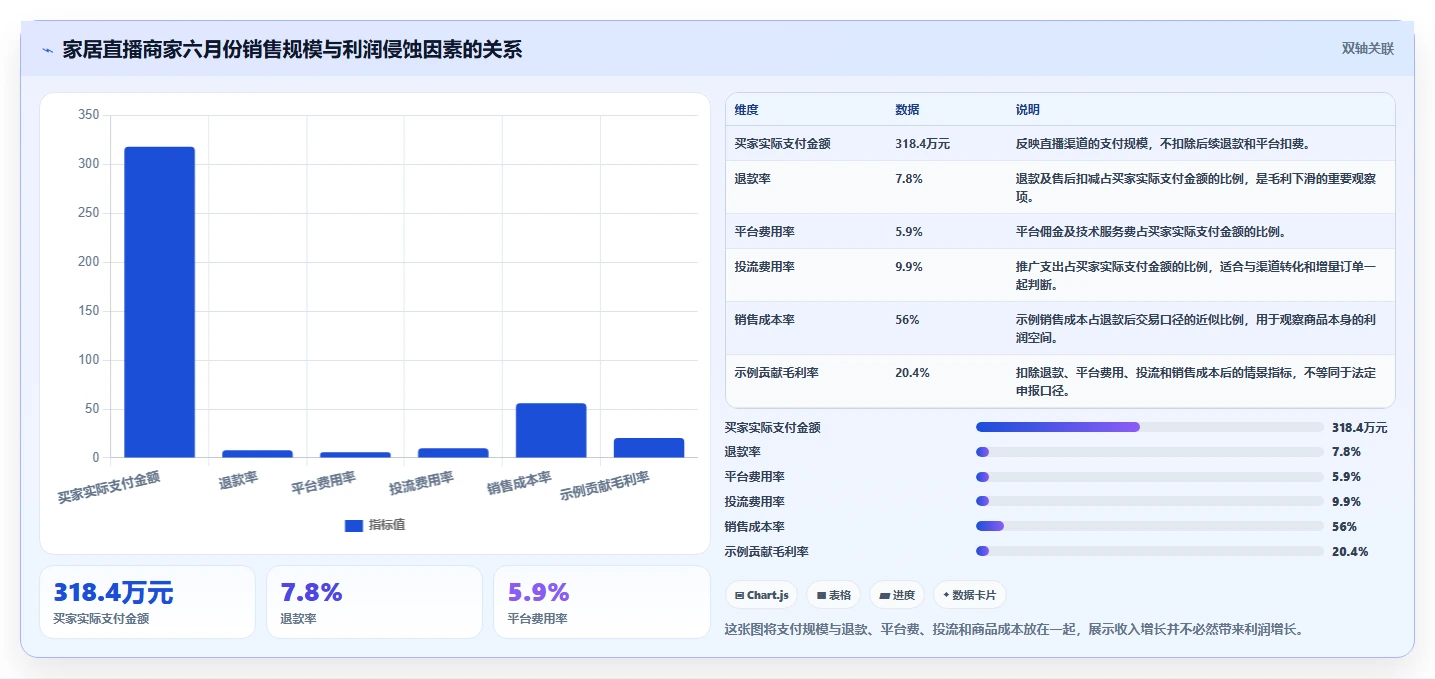The image size is (1435, 679).
Task: Select the Chart.js chip label
Action: tap(768, 595)
